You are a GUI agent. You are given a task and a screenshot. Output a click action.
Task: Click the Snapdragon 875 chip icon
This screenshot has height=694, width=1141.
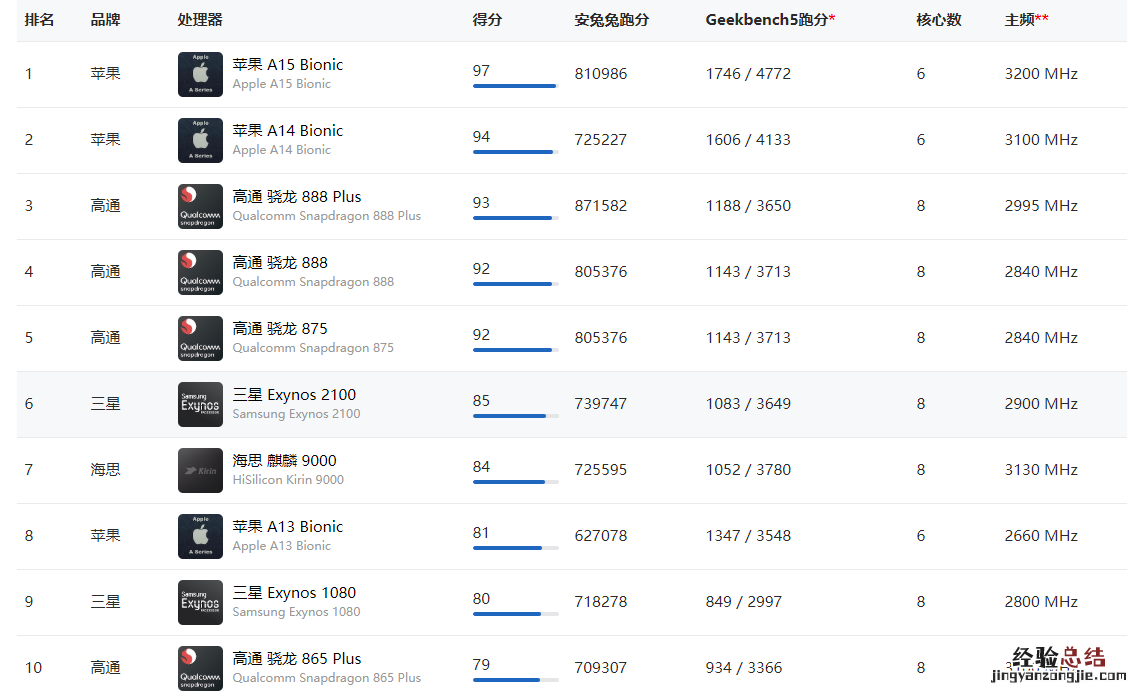[x=200, y=338]
